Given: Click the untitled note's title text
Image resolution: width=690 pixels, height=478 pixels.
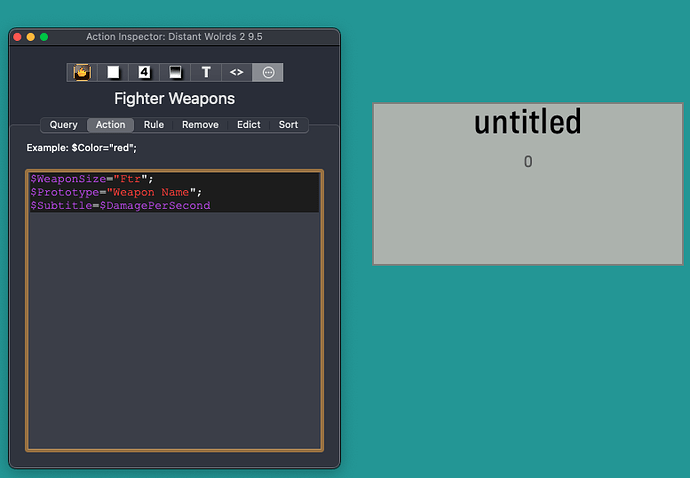Looking at the screenshot, I should [528, 122].
